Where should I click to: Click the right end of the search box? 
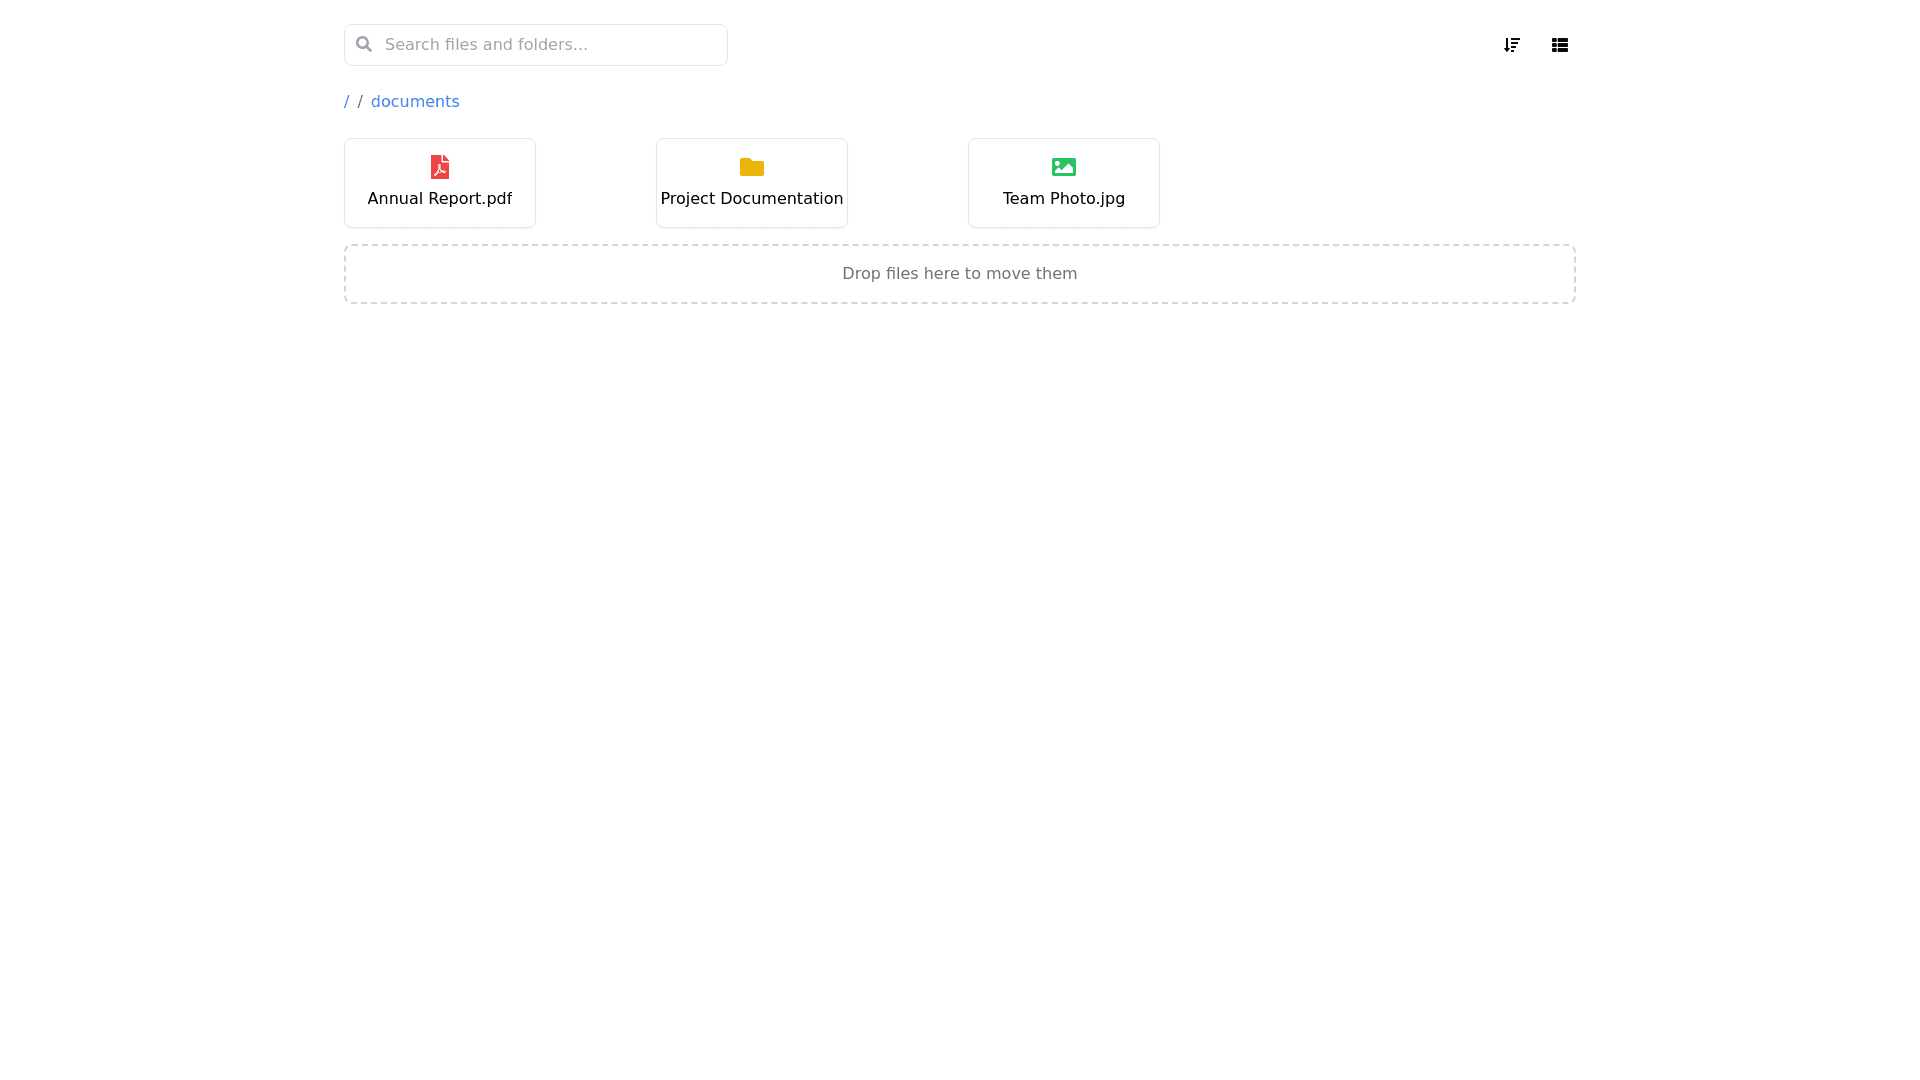[x=710, y=44]
